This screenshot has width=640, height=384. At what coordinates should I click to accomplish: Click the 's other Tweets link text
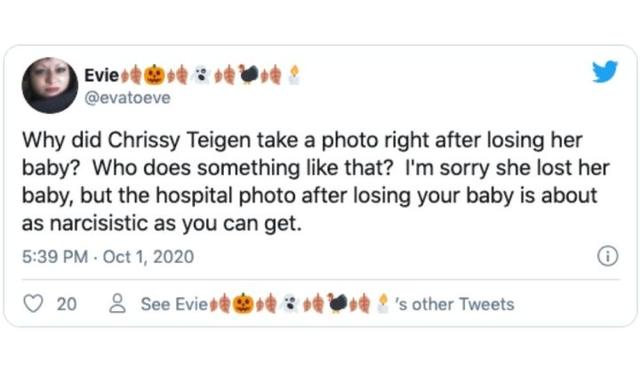coord(455,304)
